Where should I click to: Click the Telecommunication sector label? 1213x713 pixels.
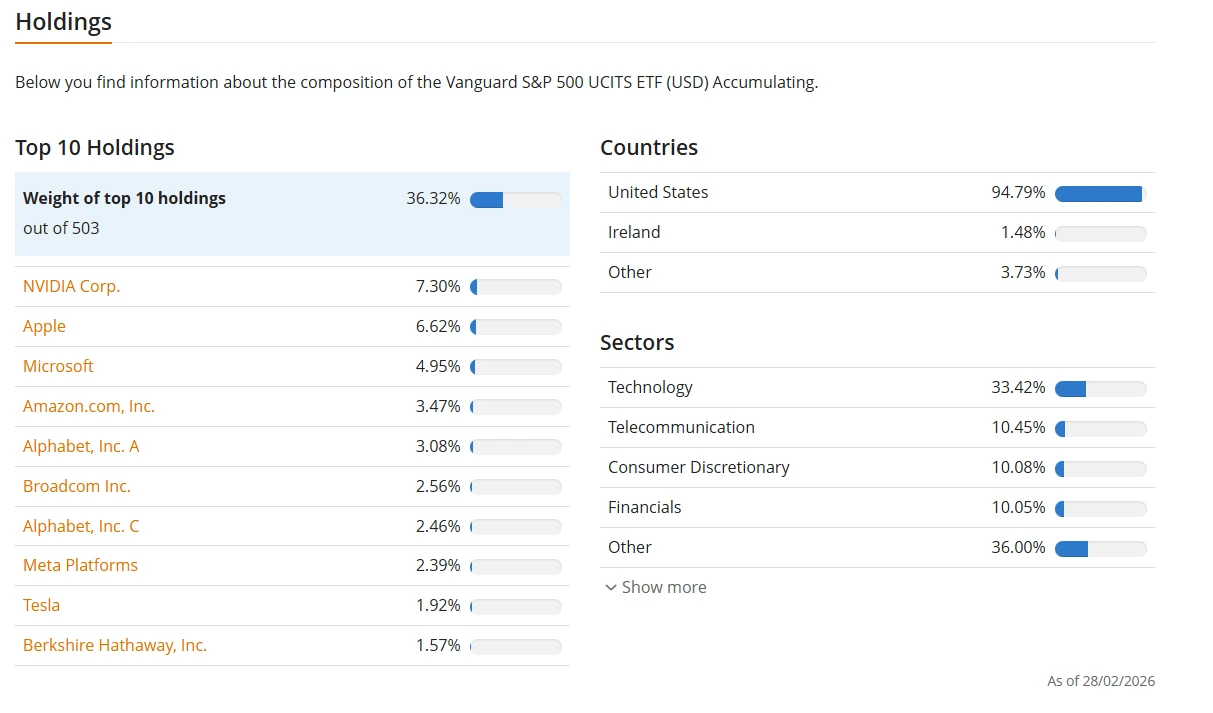[x=681, y=427]
